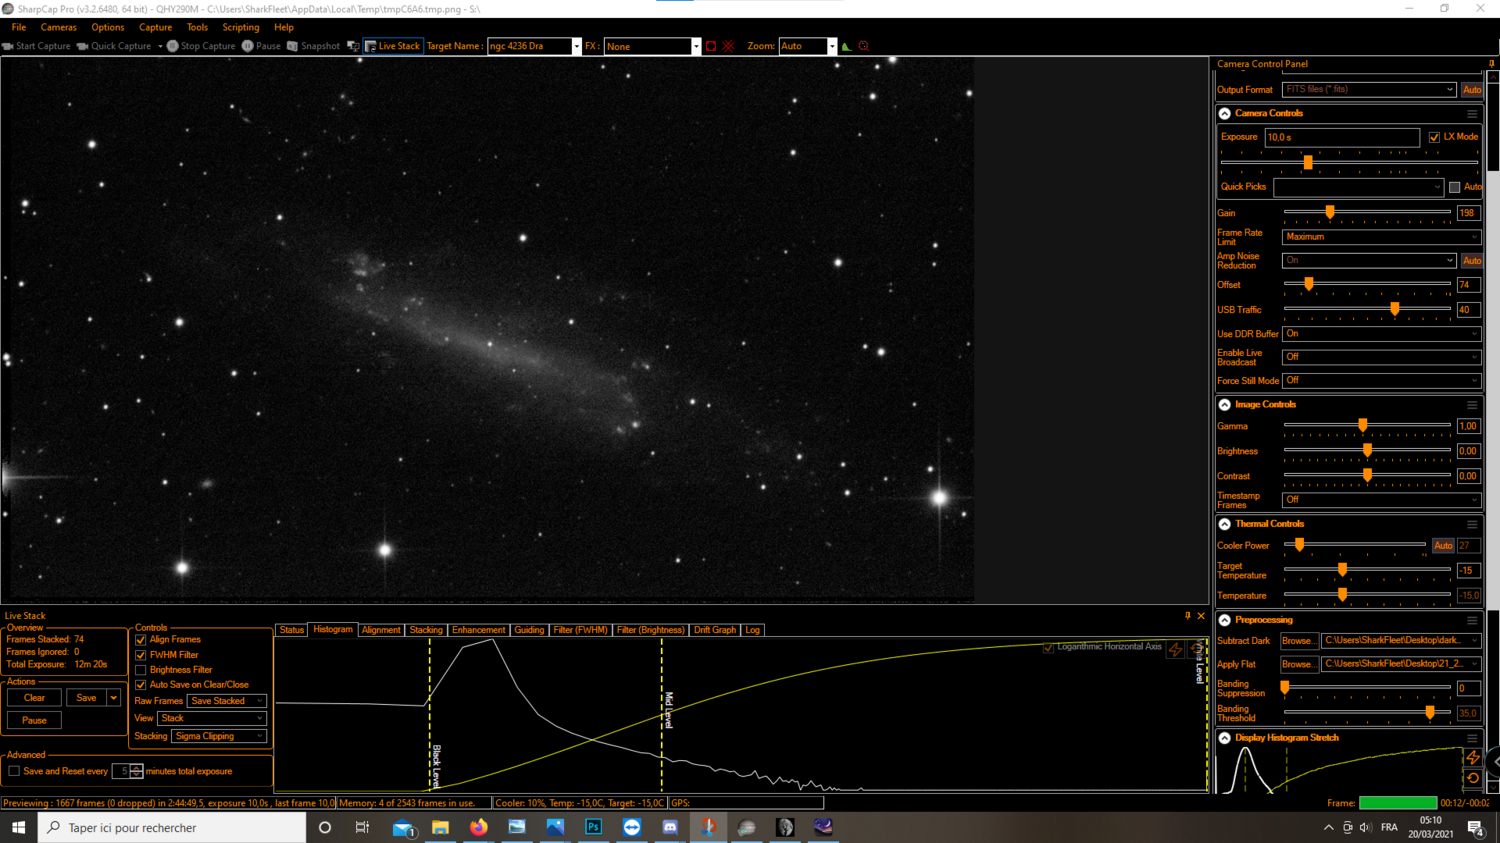Switch to the Drift Graph tab
This screenshot has width=1500, height=843.
714,629
